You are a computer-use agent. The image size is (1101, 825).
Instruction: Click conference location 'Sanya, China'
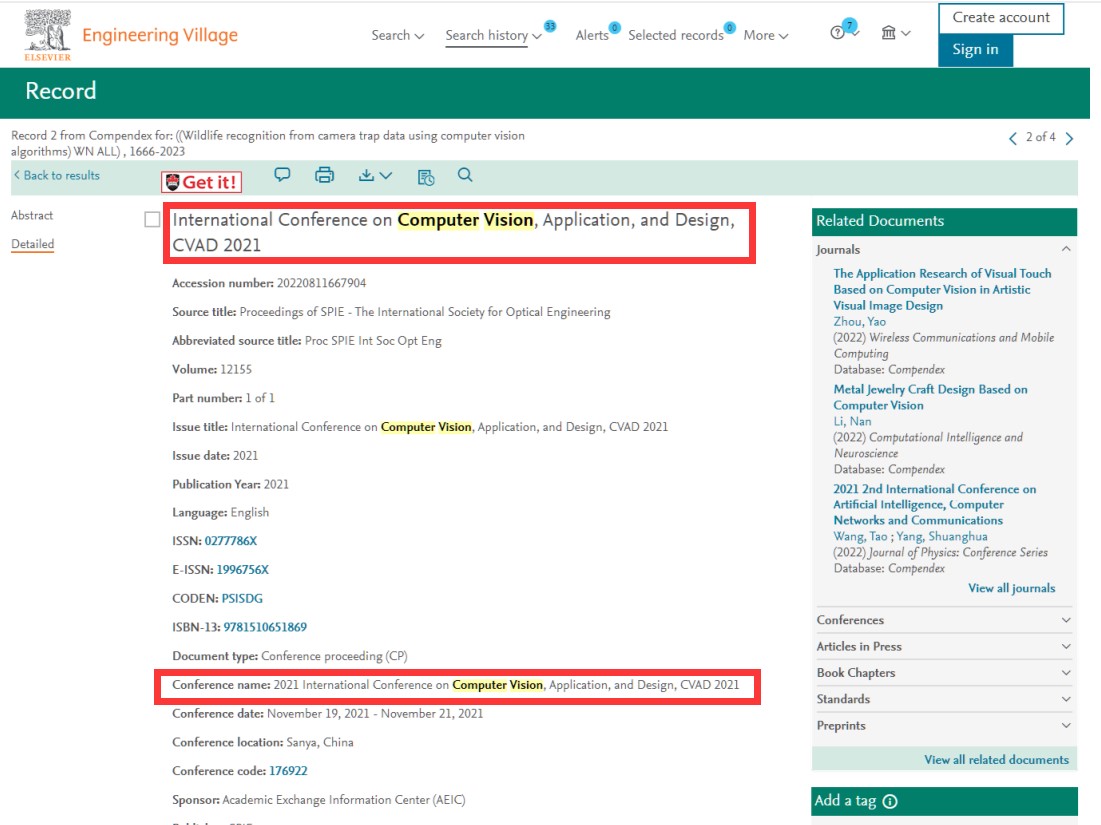coord(319,742)
